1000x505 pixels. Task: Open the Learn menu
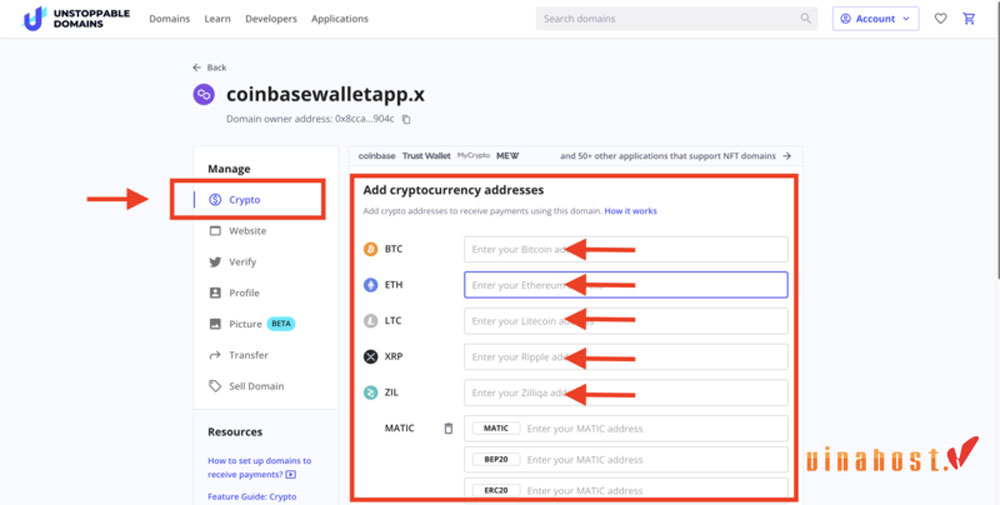click(x=217, y=18)
